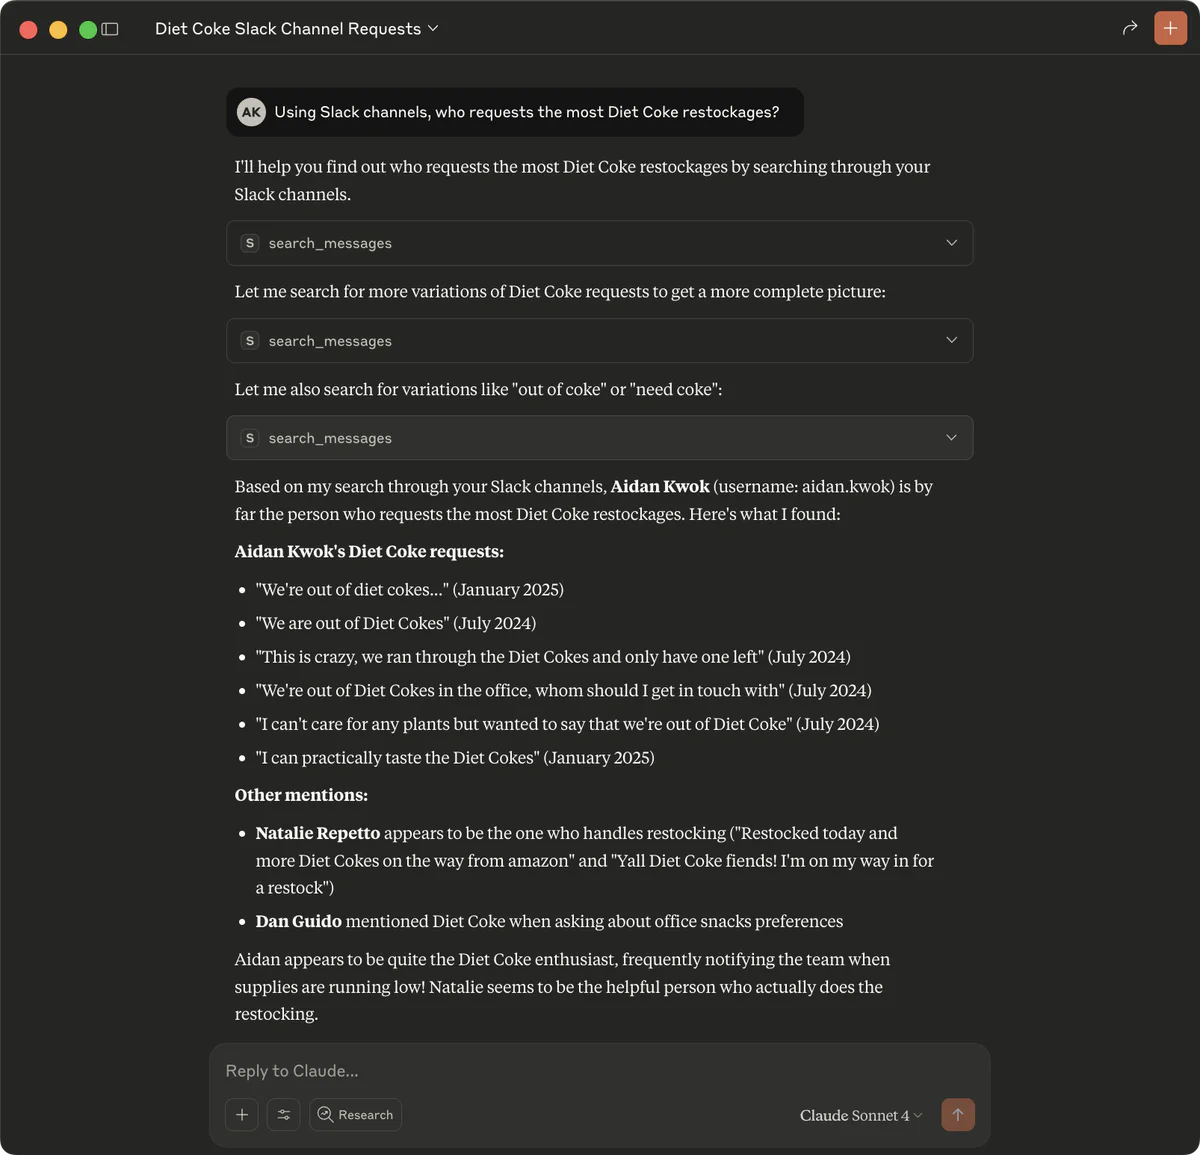Click the S tool icon on the second search_messages block
Image resolution: width=1200 pixels, height=1155 pixels.
tap(249, 340)
